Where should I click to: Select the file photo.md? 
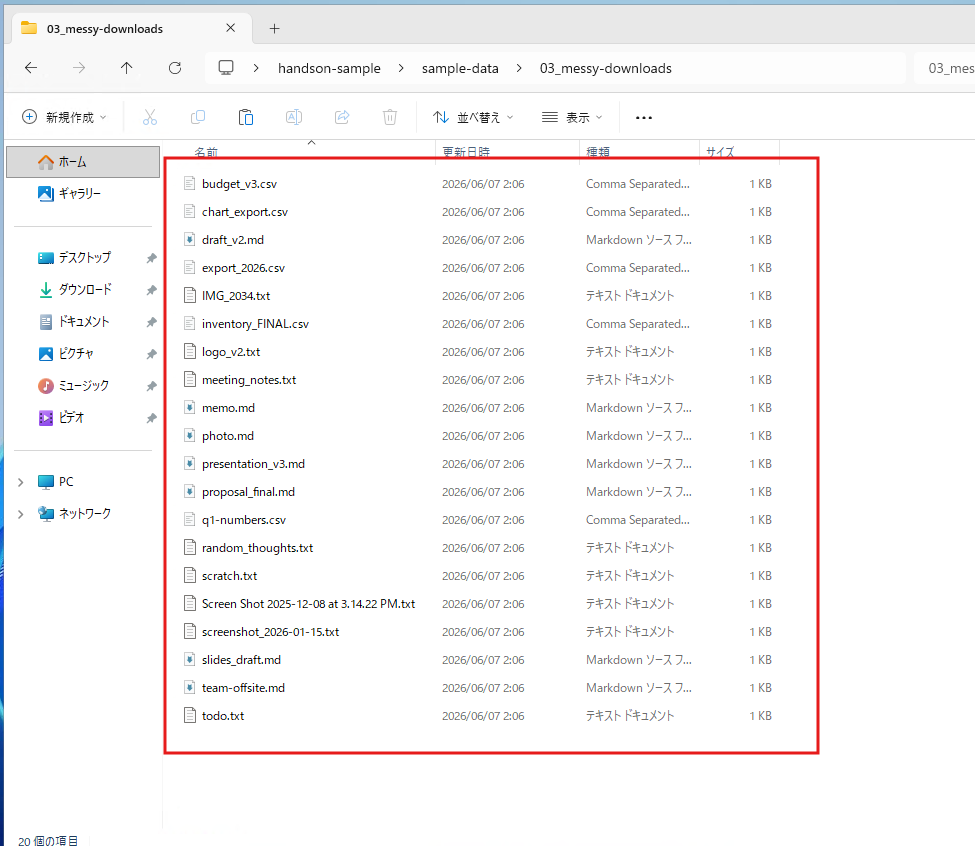[x=228, y=436]
